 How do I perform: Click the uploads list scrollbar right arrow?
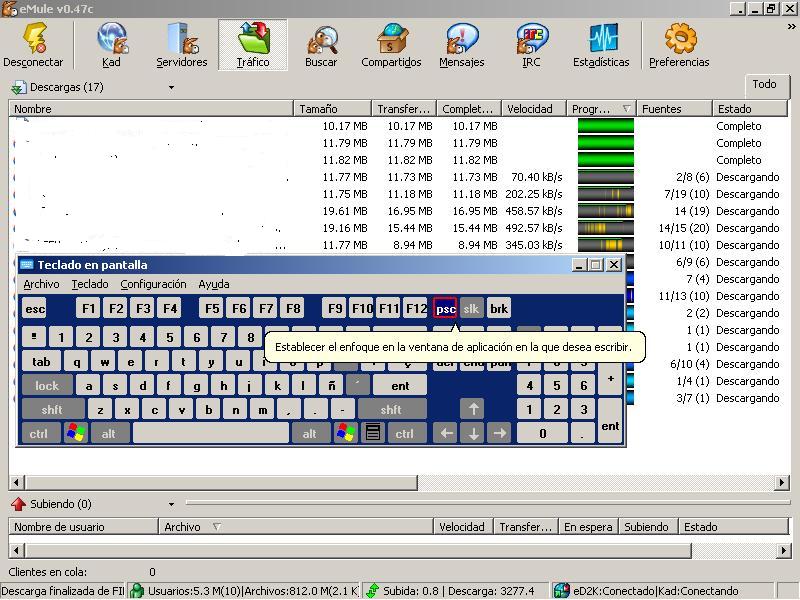pos(782,551)
